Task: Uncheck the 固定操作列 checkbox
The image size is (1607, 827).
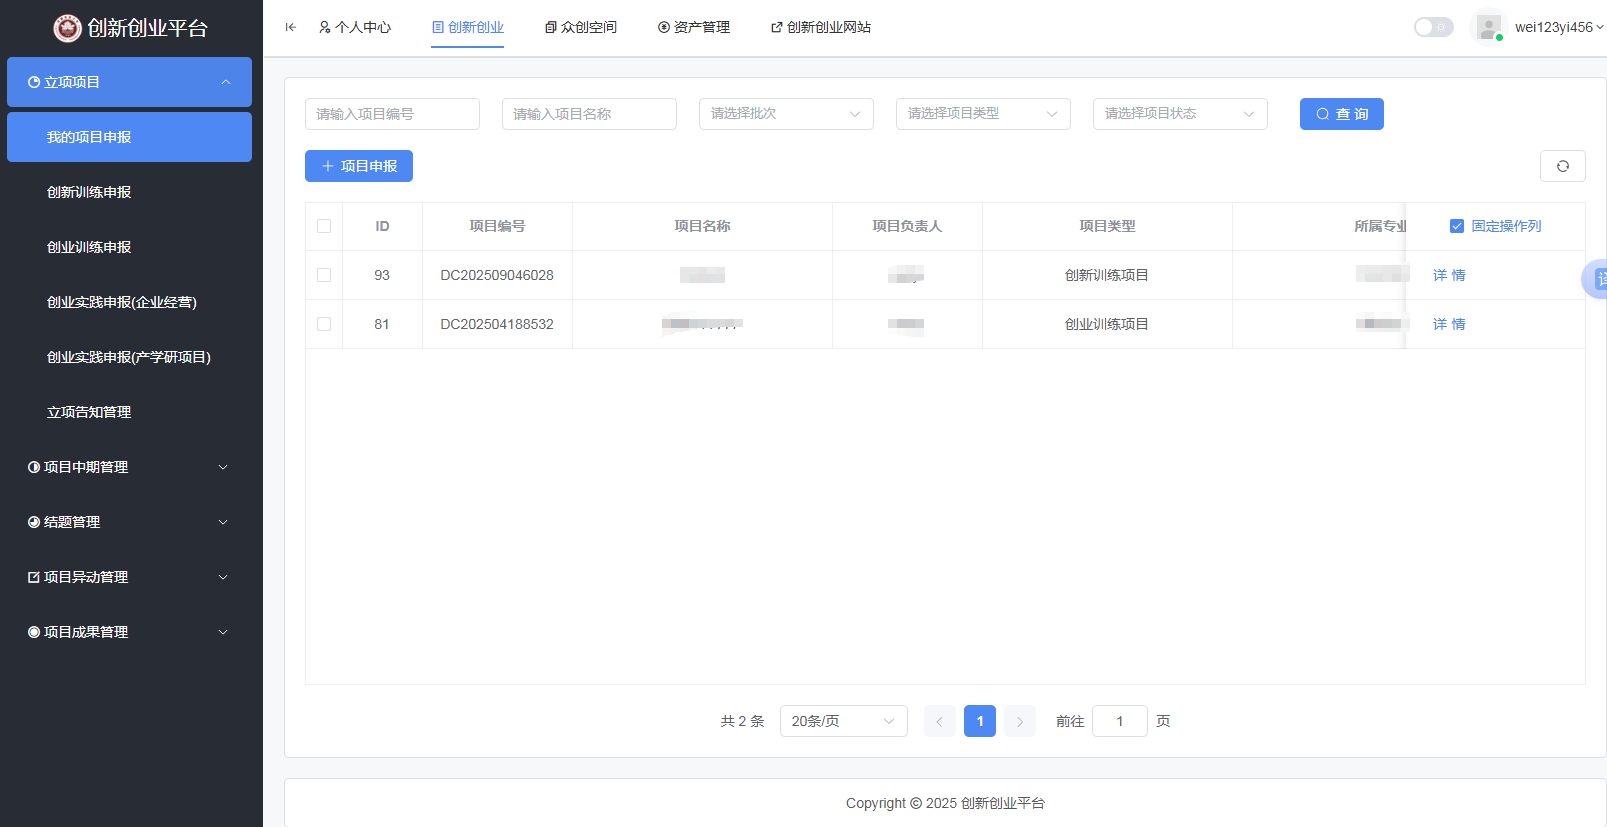Action: point(1457,226)
